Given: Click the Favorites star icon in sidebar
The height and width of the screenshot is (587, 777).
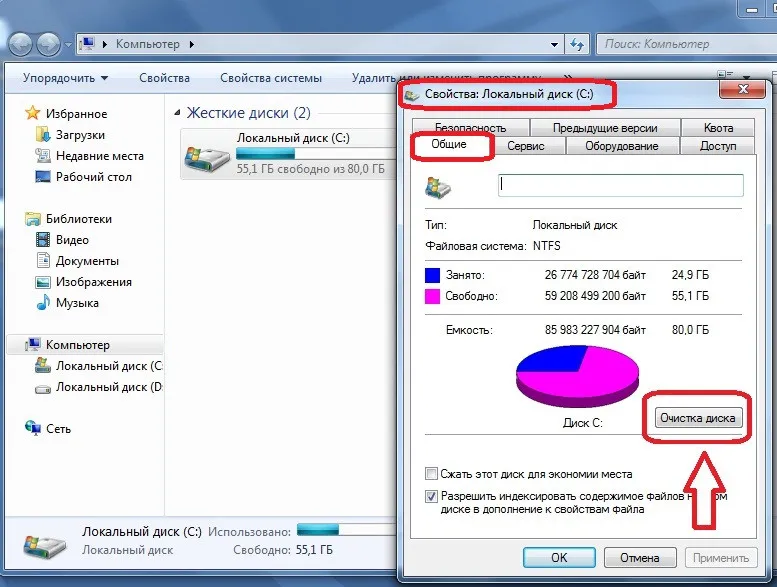Looking at the screenshot, I should point(33,114).
